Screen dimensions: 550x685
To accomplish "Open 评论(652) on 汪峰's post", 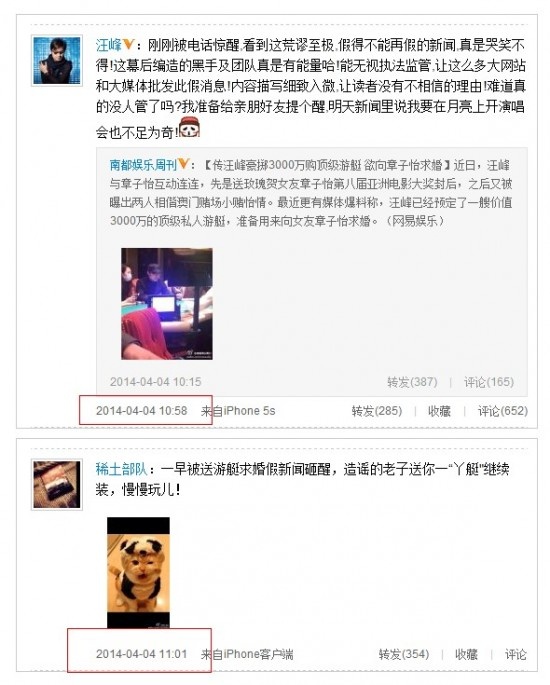I will point(502,411).
